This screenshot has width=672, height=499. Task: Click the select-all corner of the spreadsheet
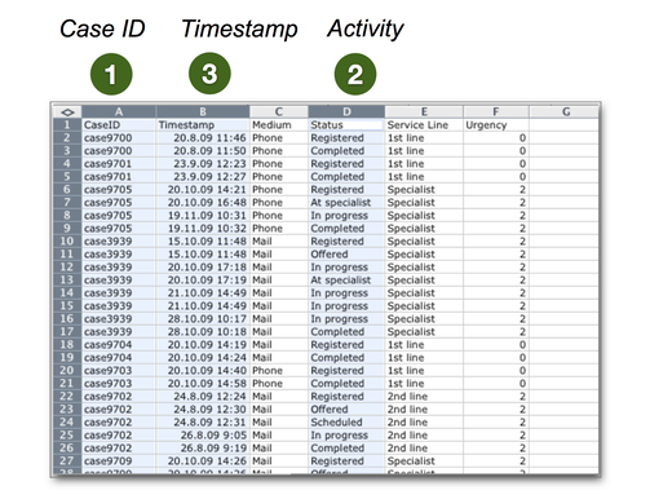pos(66,112)
